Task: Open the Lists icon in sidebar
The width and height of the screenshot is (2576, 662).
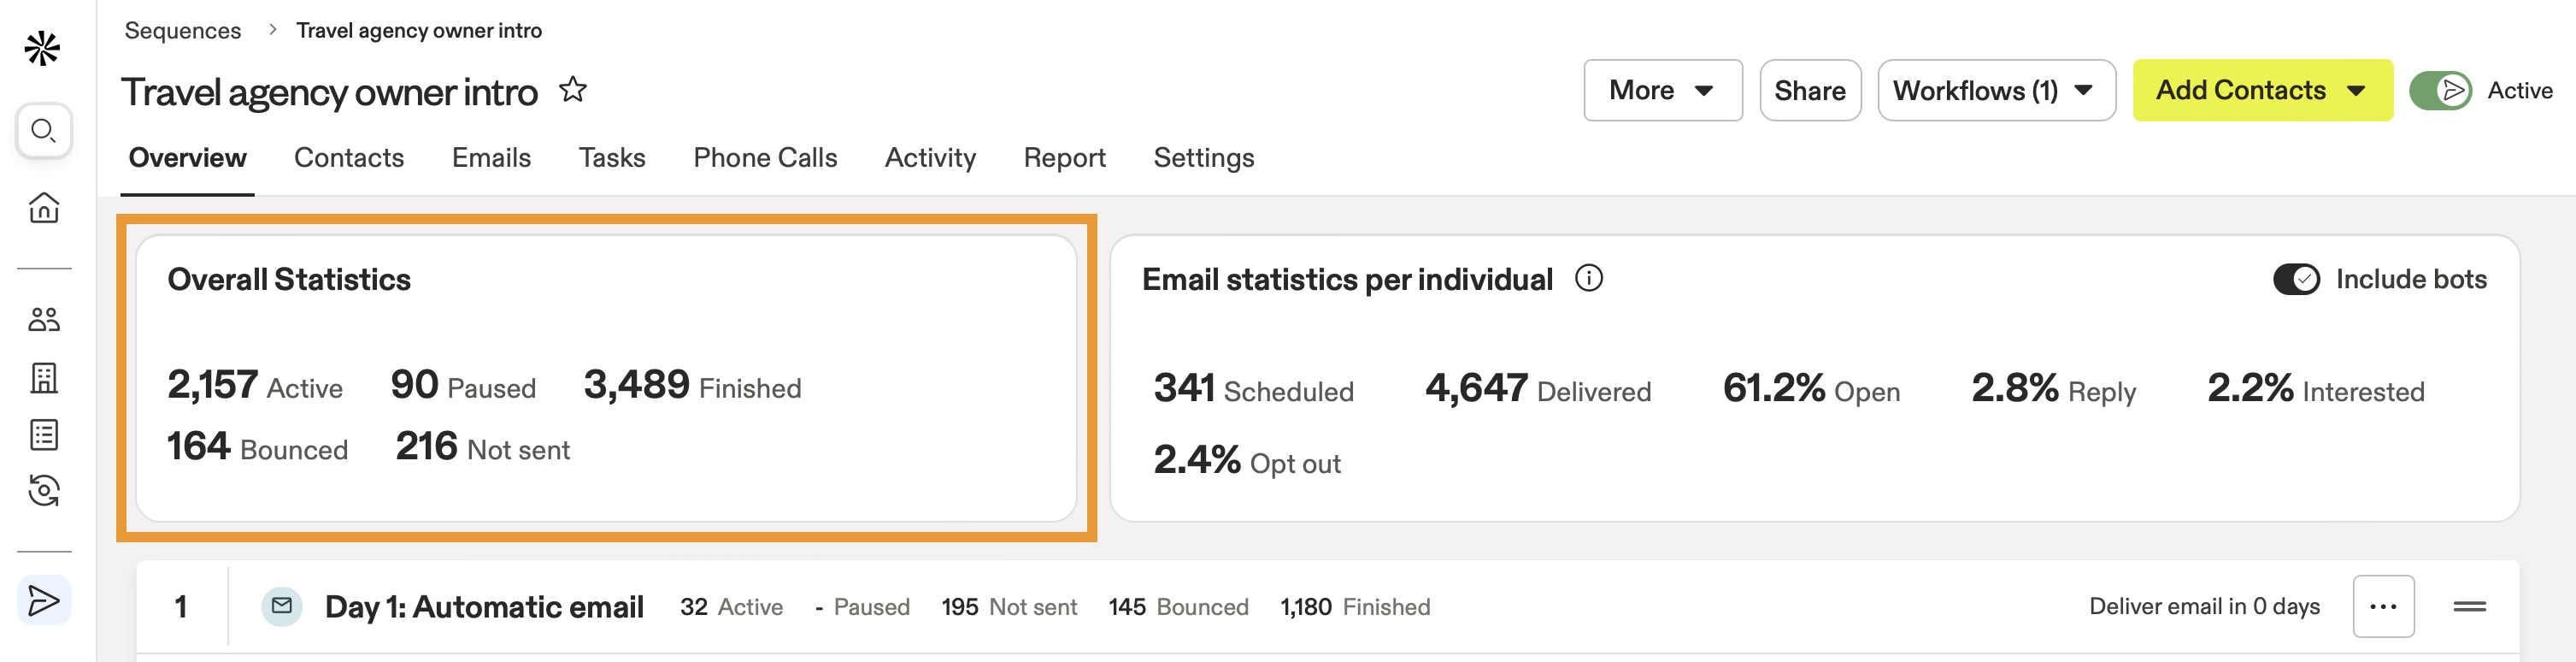Action: pos(44,435)
